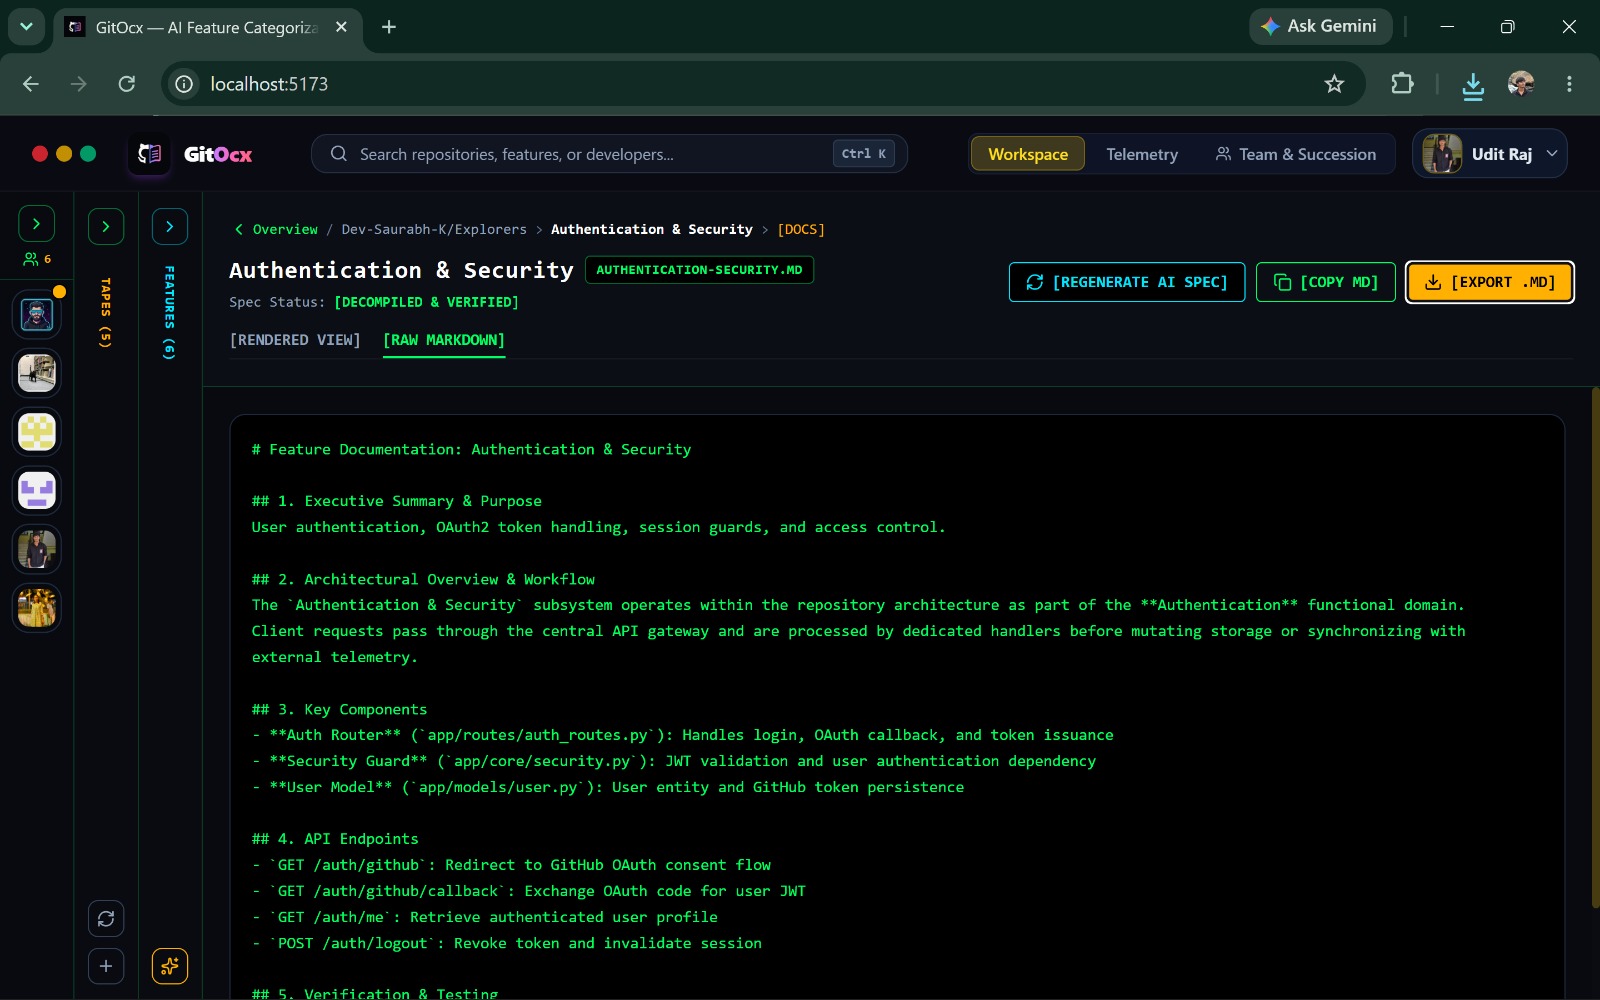Click the GitOcx logo icon
The image size is (1600, 1000).
149,154
